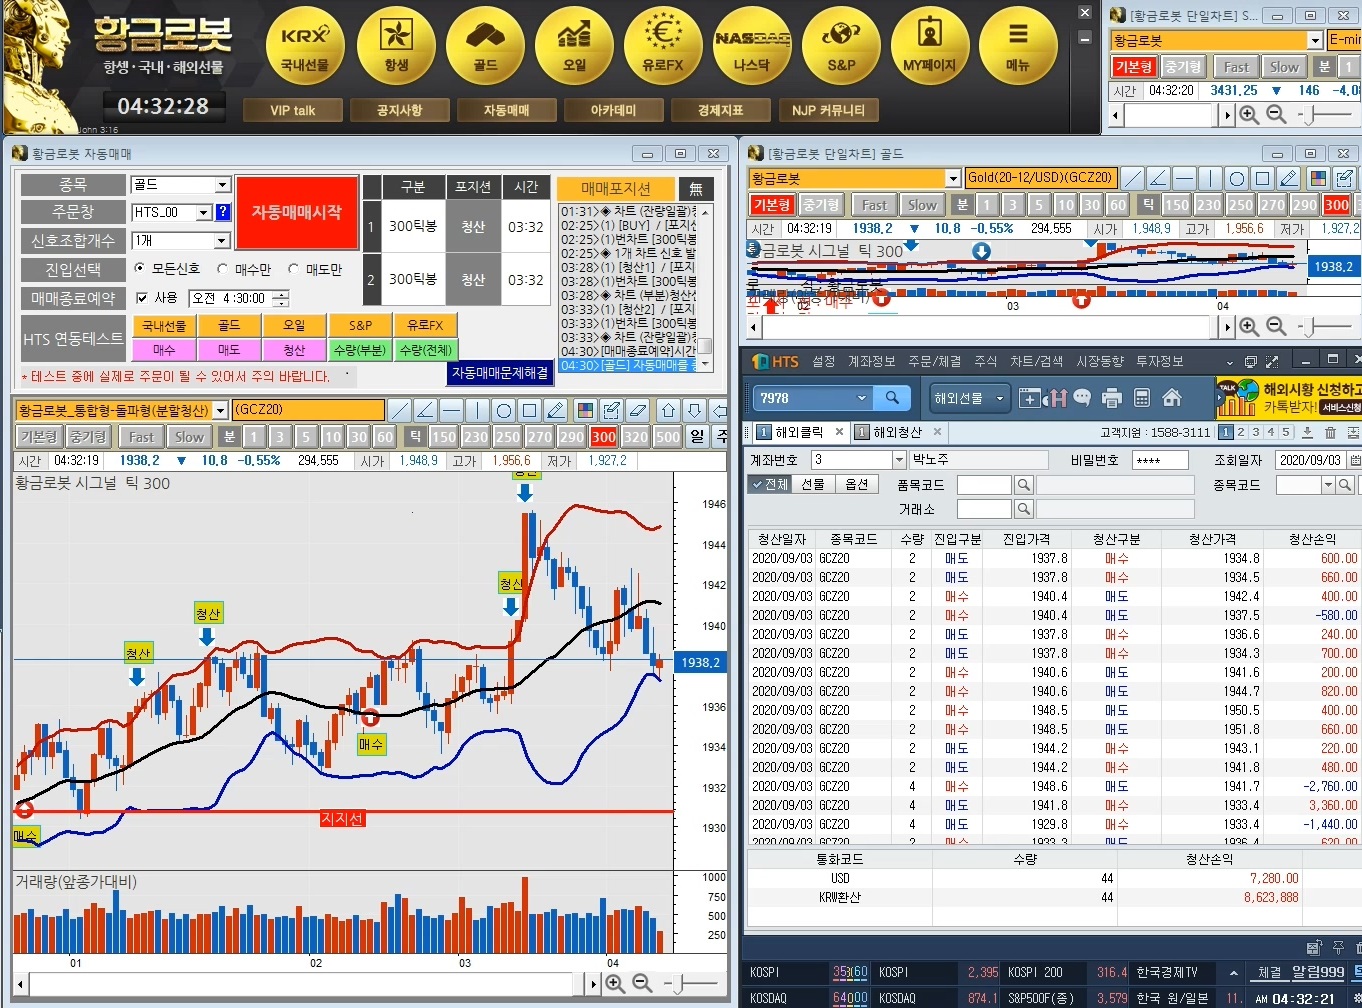Expand the 종목 dropdown showing 골드
This screenshot has width=1362, height=1008.
coord(223,185)
